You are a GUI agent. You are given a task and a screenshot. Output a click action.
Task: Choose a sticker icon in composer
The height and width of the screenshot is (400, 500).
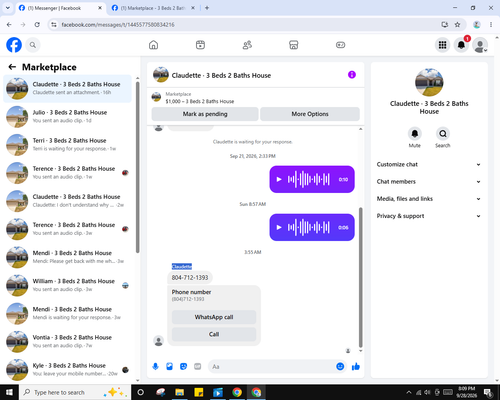183,367
